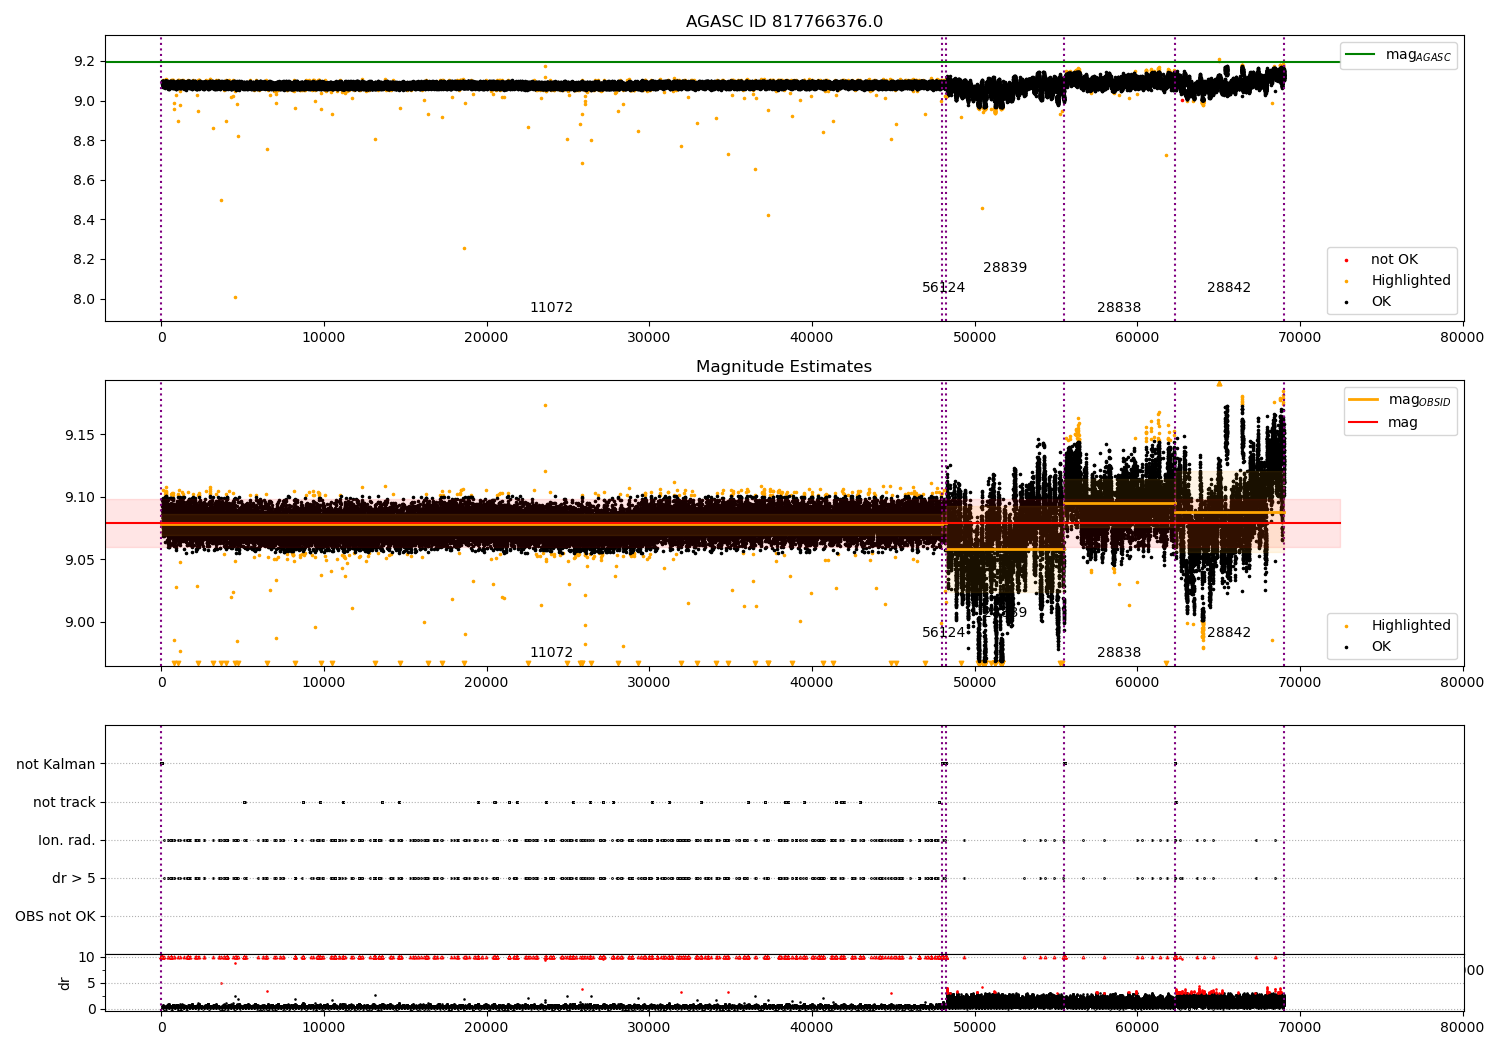Click y-axis tick 9.2 in top plot
1500x1050 pixels.
click(84, 62)
